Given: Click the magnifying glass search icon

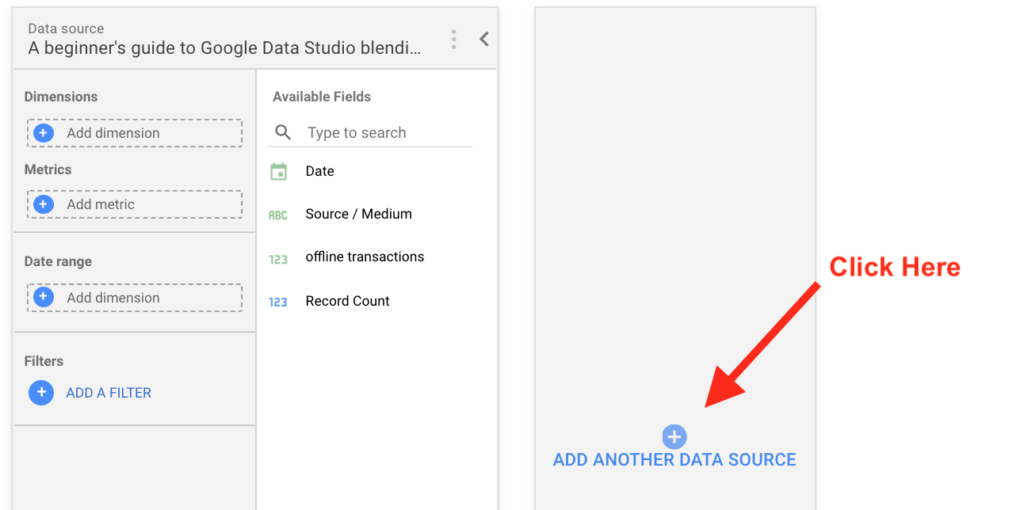Looking at the screenshot, I should (x=283, y=132).
